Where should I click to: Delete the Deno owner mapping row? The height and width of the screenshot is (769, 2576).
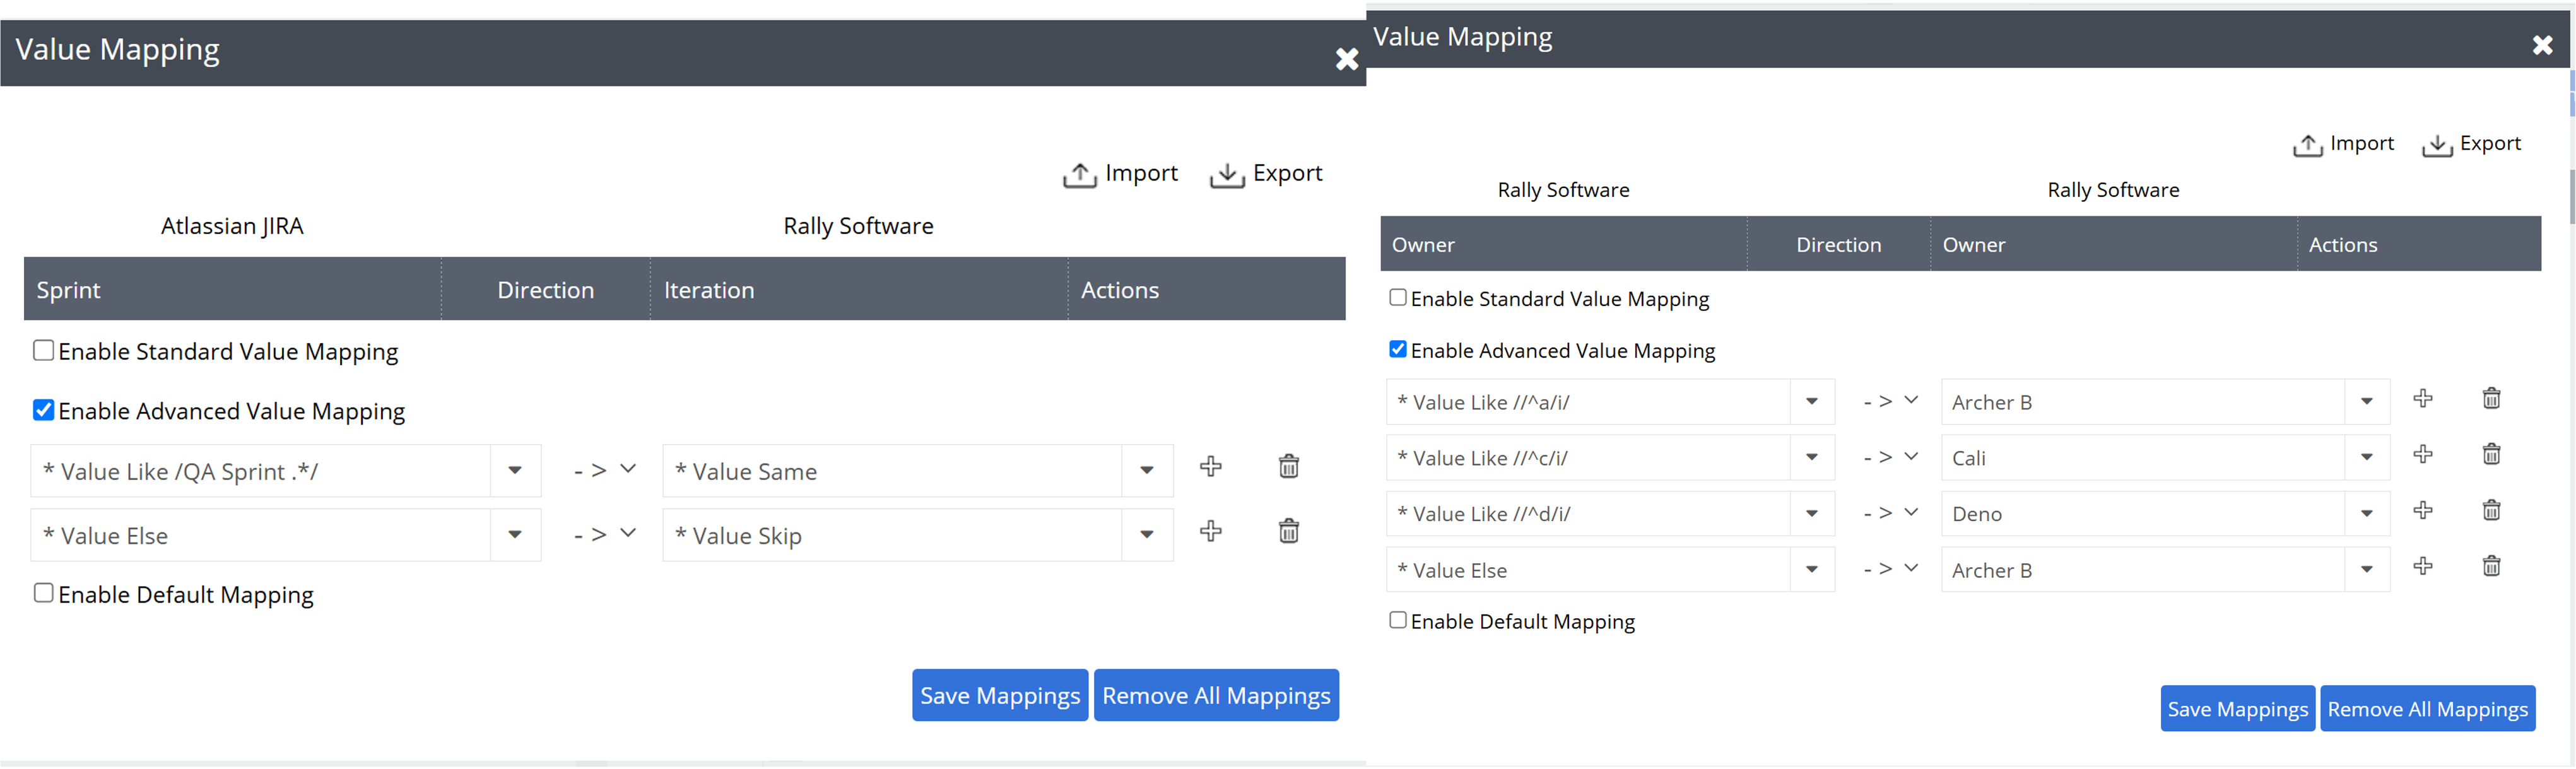[x=2491, y=511]
